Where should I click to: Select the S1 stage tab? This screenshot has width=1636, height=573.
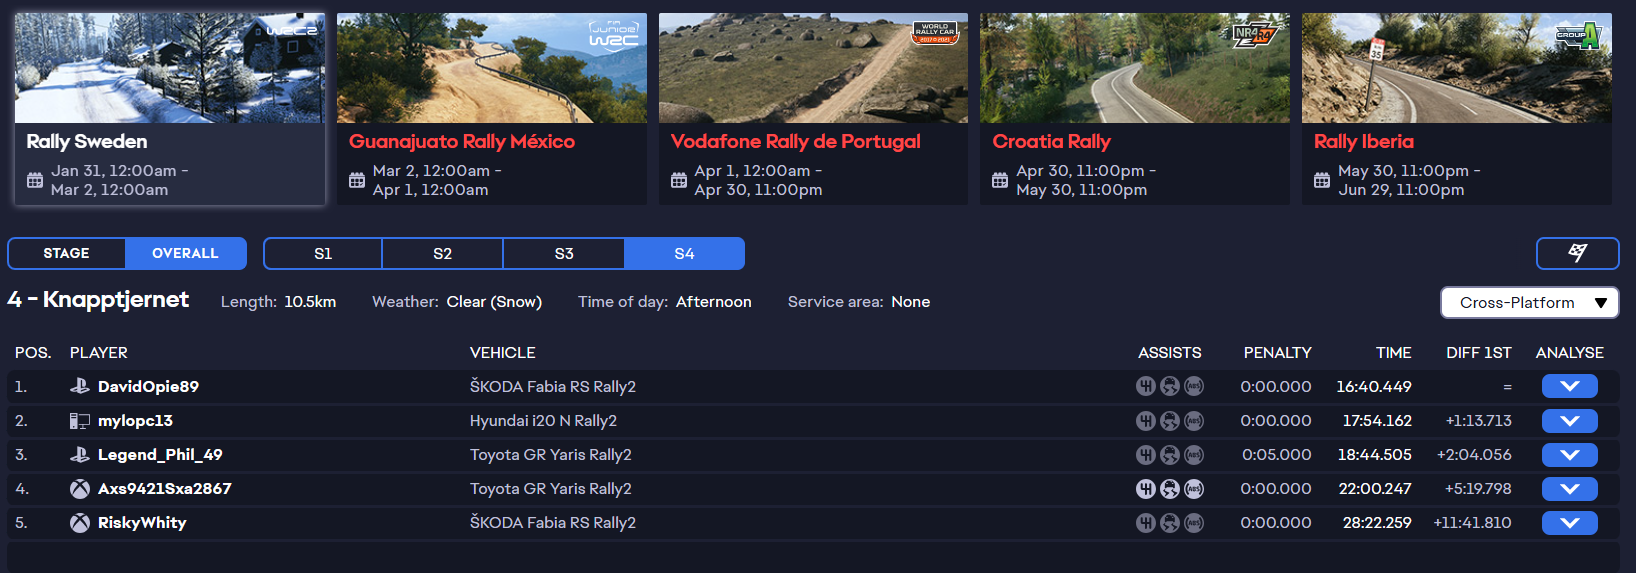point(323,253)
